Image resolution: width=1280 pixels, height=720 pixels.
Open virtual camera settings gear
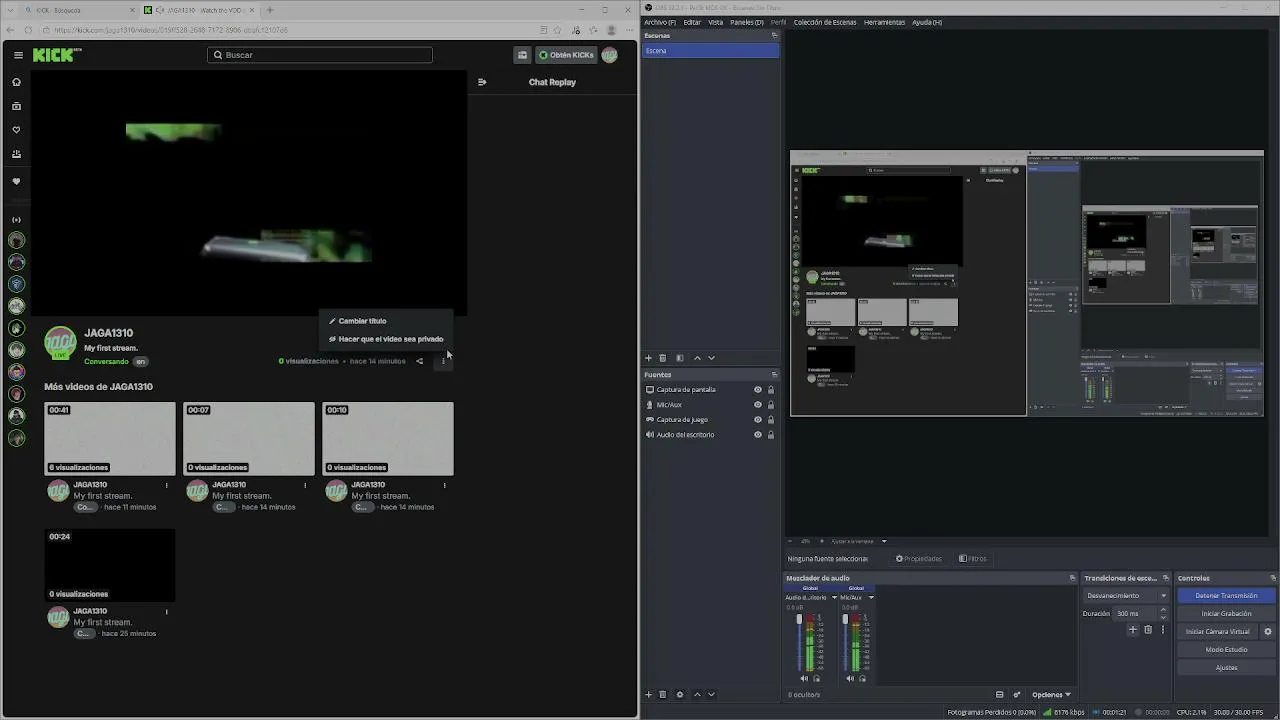(1268, 632)
